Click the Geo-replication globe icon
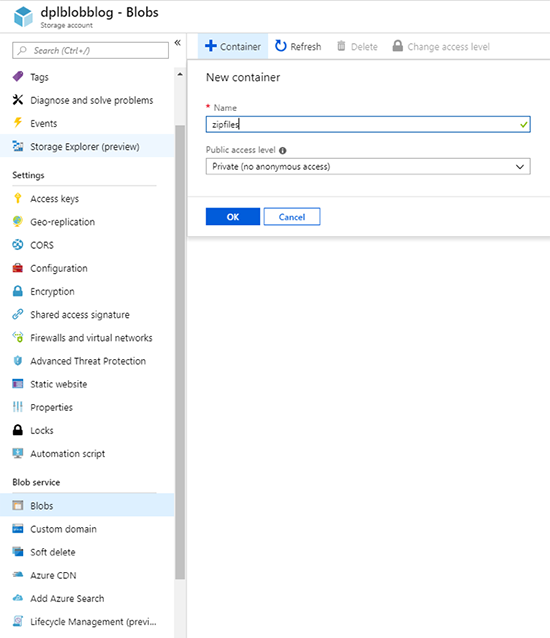Screen dimensions: 550x638 tap(18, 221)
